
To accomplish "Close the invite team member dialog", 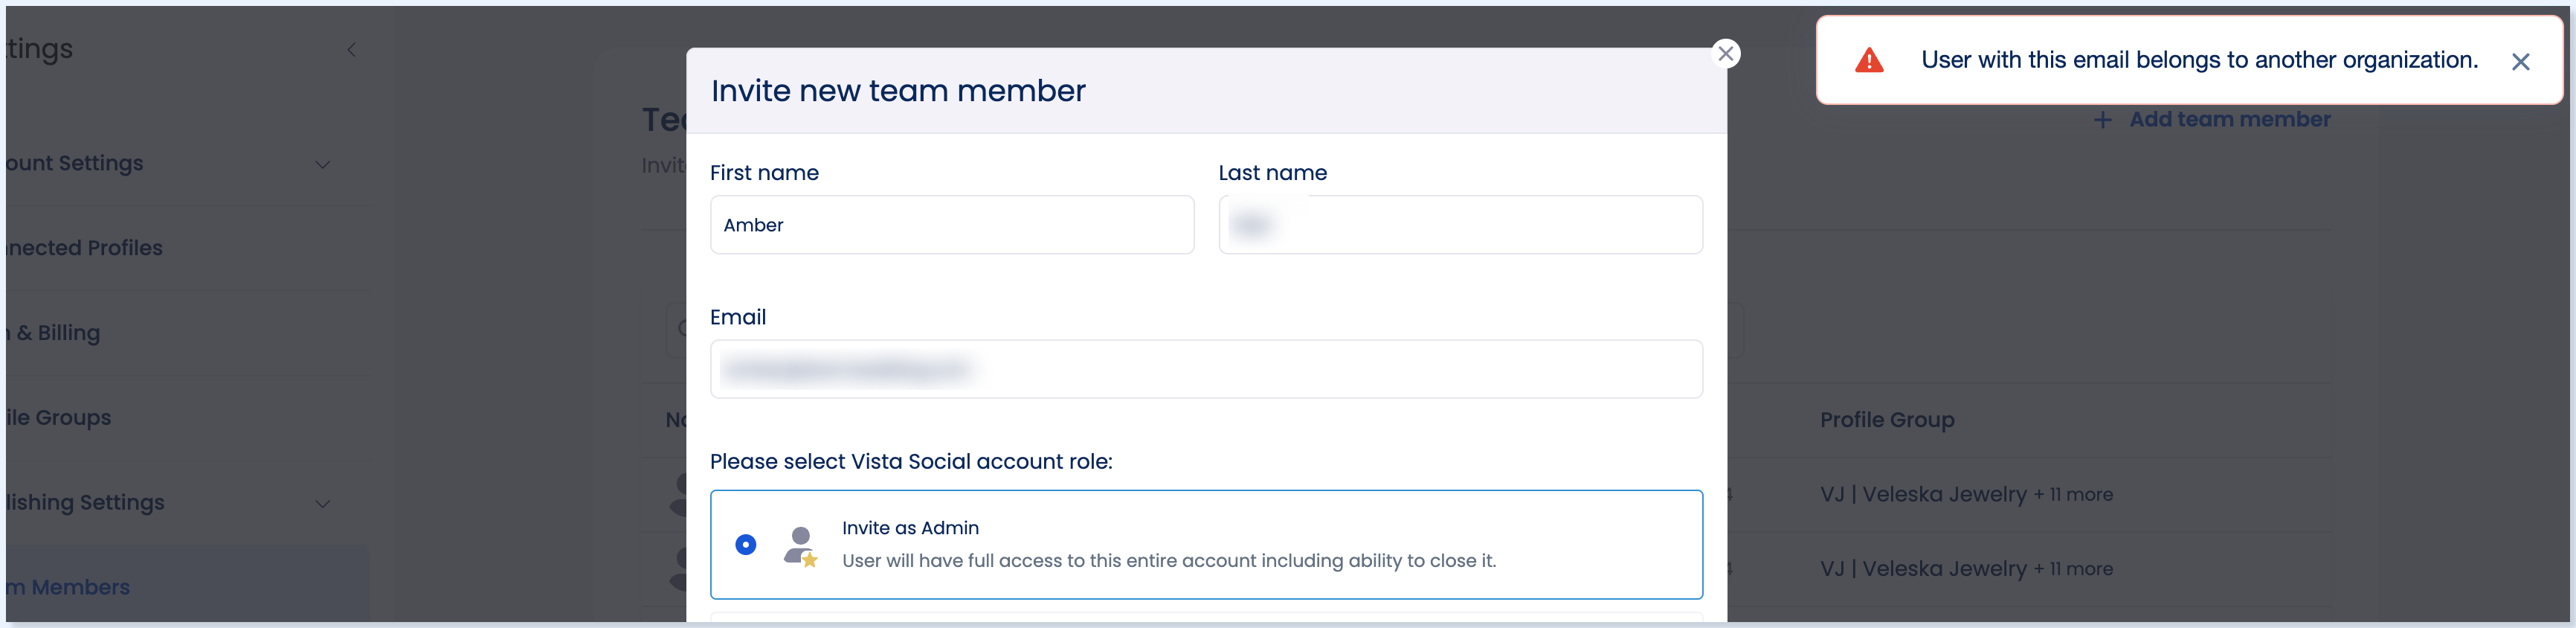I will [x=1725, y=53].
